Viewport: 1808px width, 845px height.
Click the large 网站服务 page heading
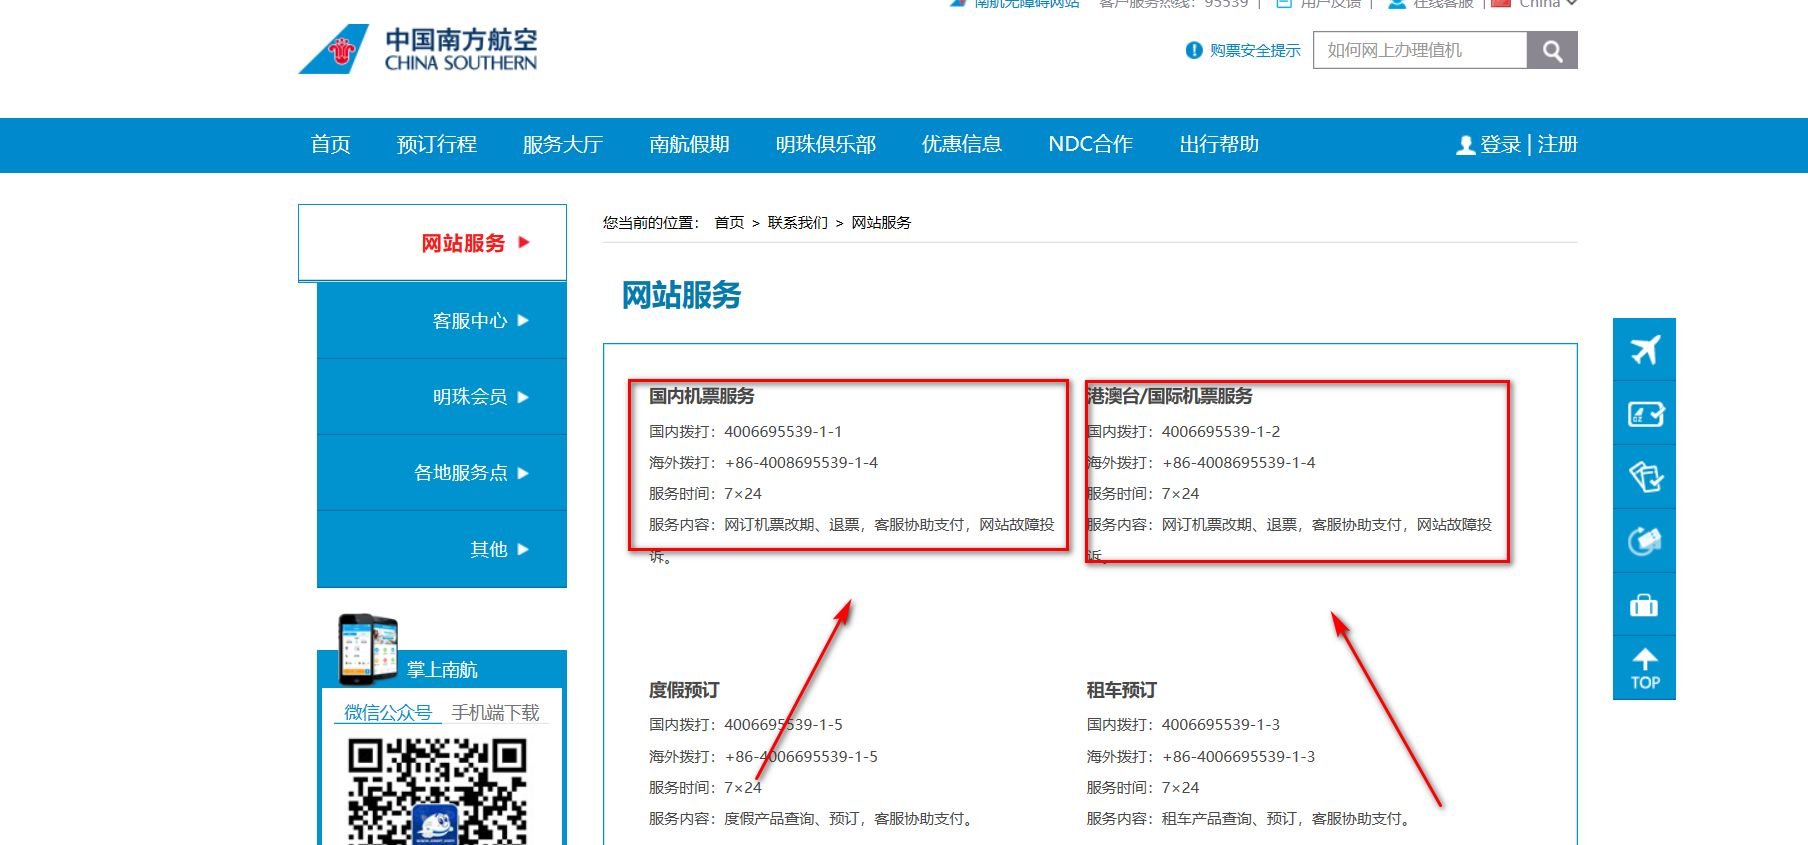point(681,296)
